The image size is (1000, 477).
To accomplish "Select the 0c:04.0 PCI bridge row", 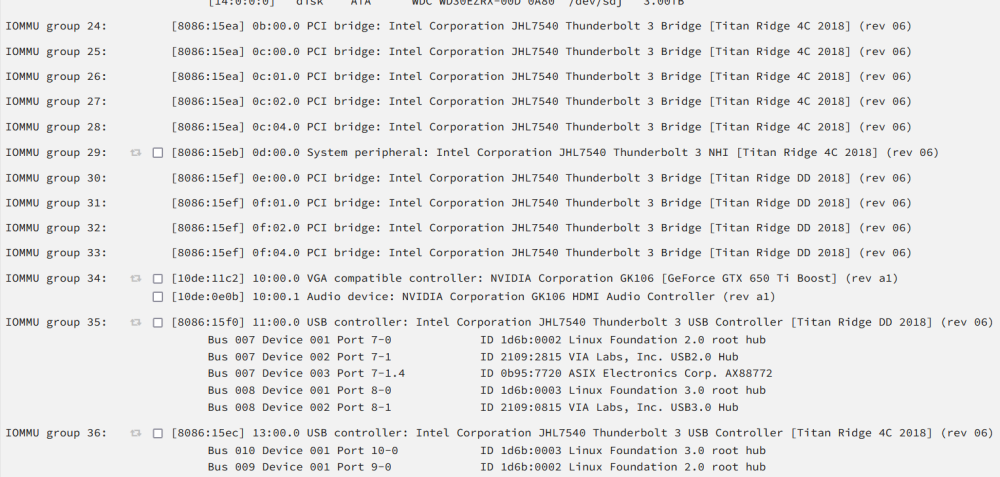I will coord(541,127).
